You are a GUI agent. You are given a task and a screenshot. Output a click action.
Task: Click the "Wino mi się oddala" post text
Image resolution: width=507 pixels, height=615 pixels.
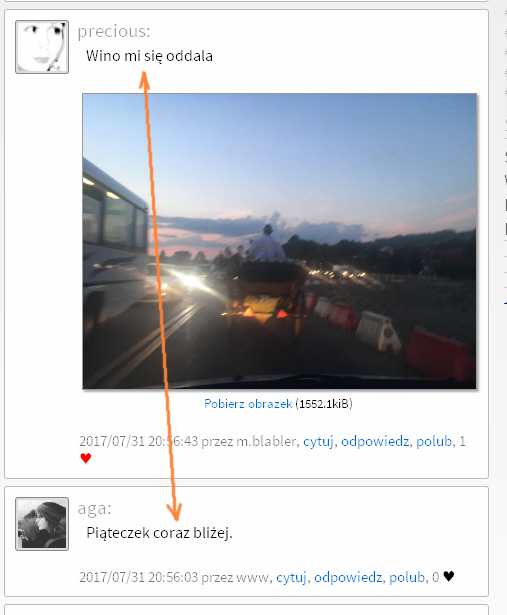149,56
